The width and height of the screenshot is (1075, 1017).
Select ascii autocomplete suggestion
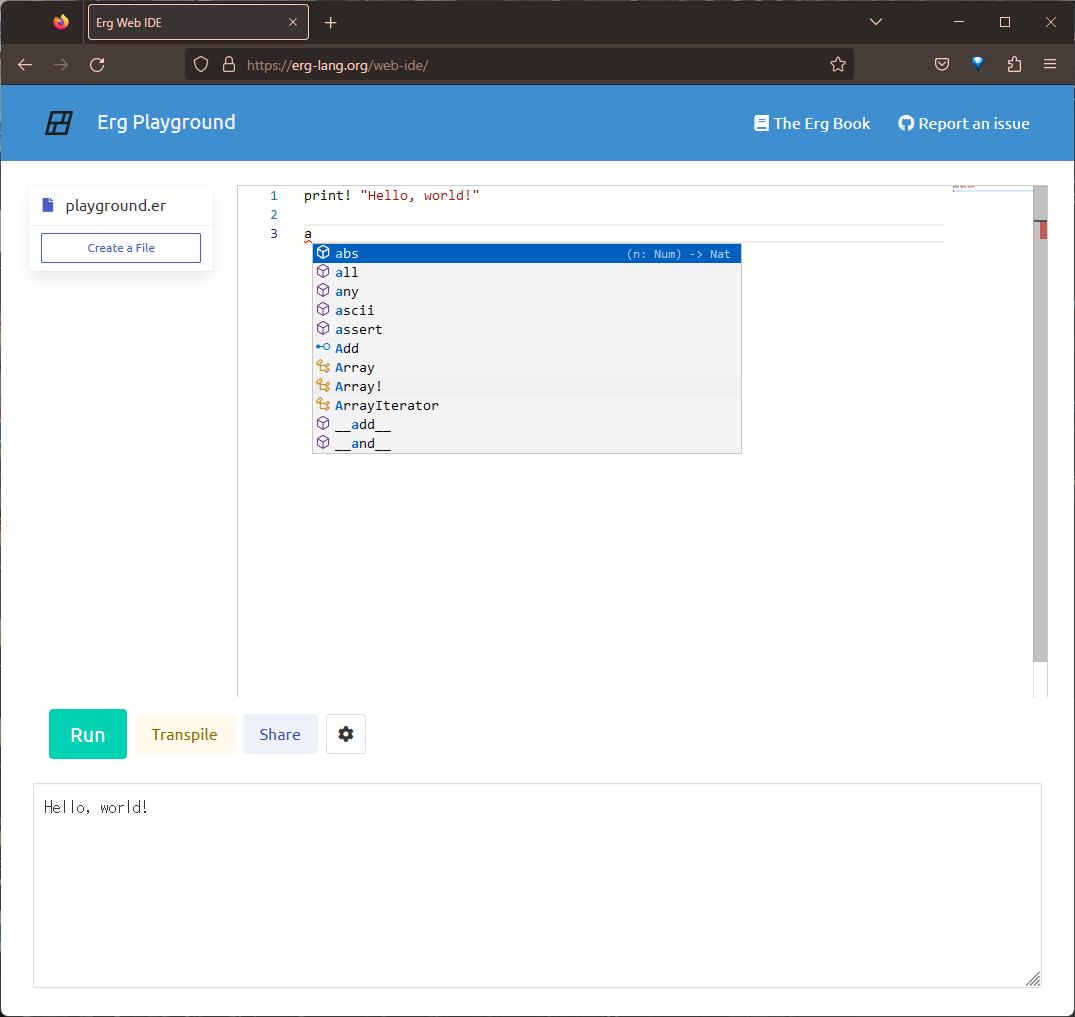(527, 311)
